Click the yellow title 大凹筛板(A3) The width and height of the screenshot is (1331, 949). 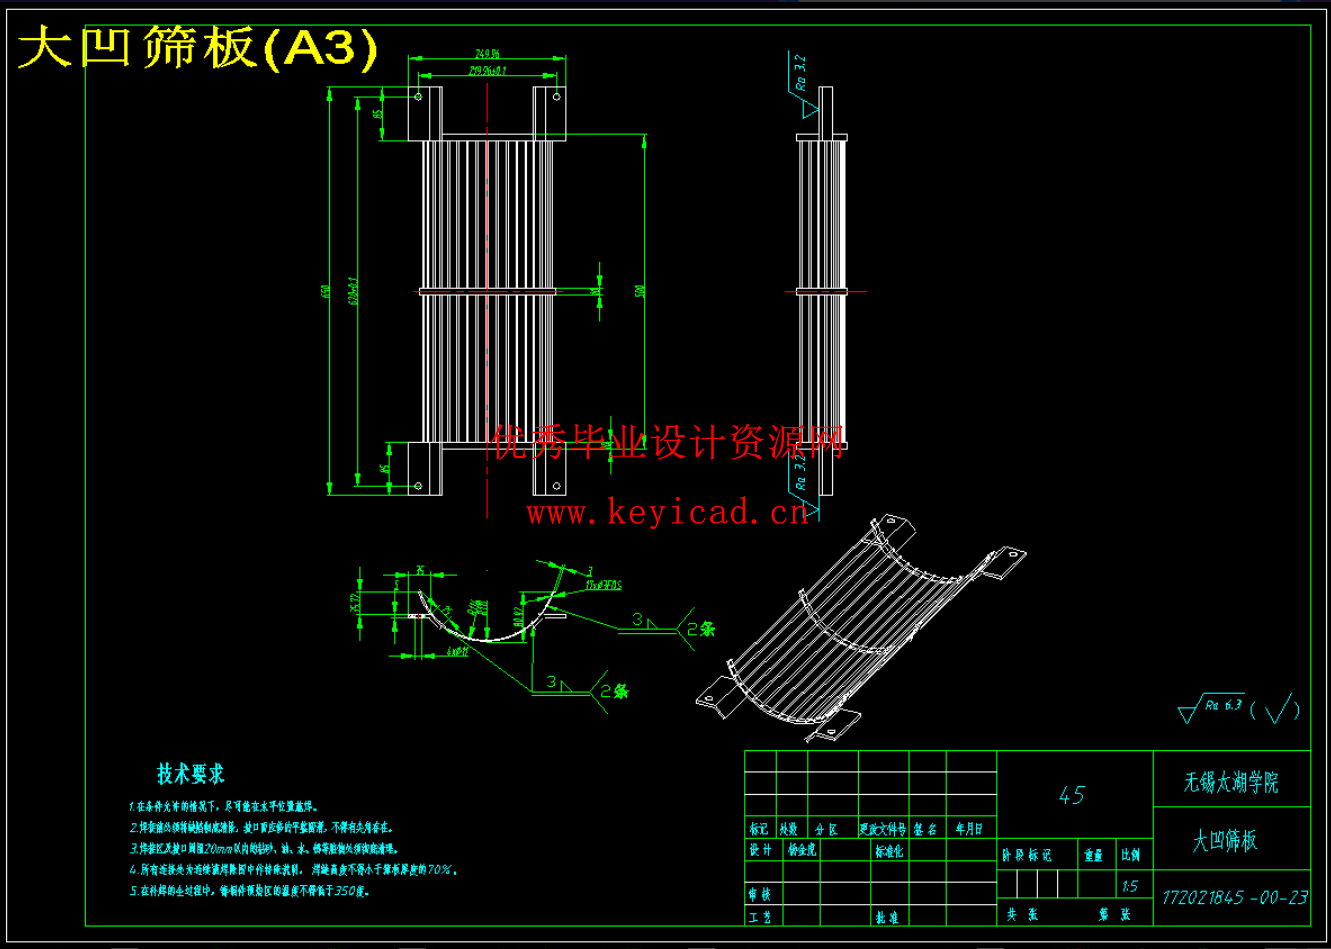[198, 48]
